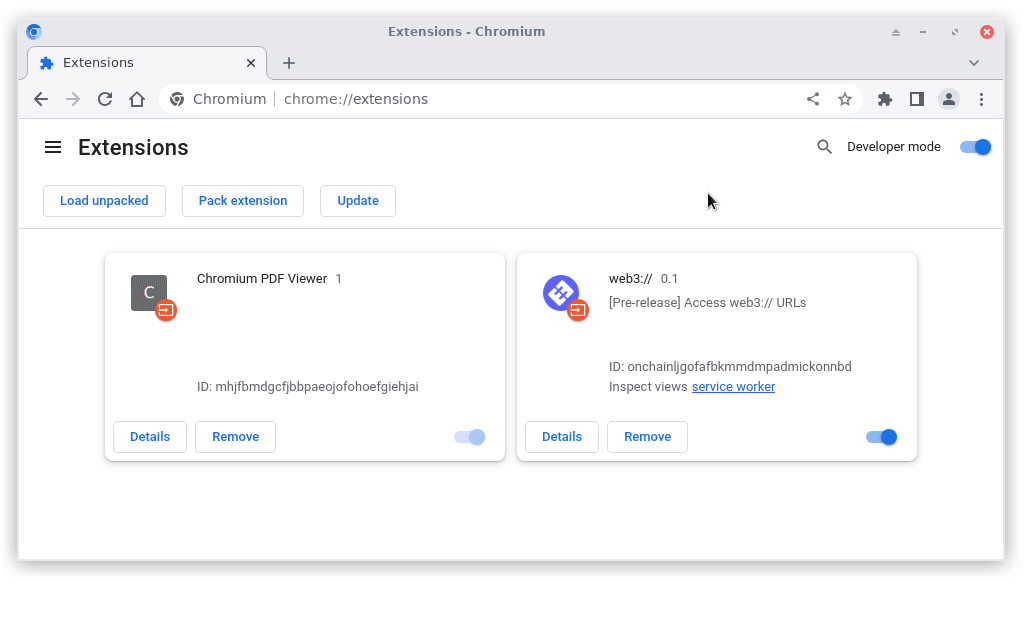Image resolution: width=1024 pixels, height=640 pixels.
Task: Toggle the Chromium PDF Viewer switch
Action: [470, 437]
